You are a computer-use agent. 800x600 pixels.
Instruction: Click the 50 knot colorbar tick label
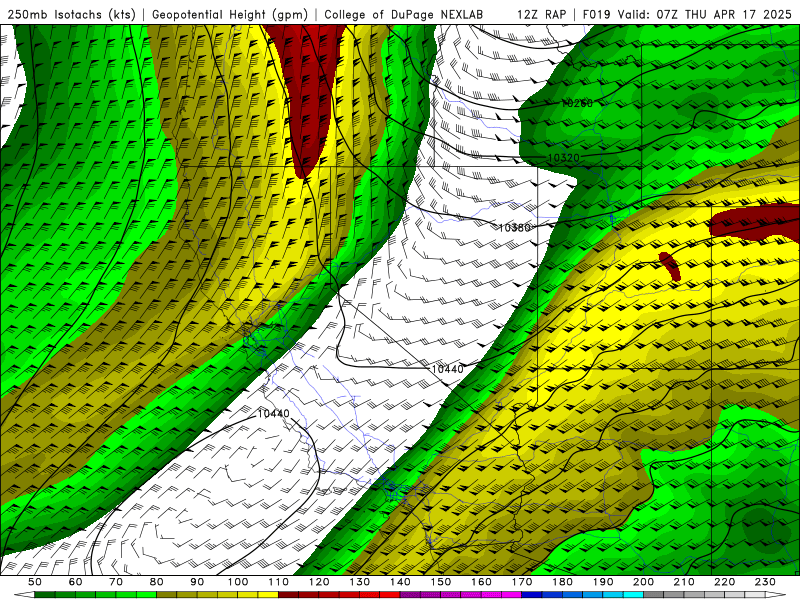tap(35, 582)
